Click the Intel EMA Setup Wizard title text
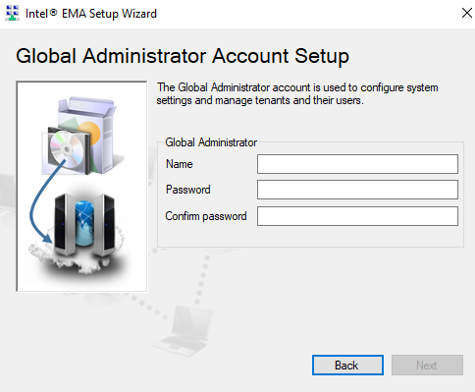 pyautogui.click(x=91, y=14)
